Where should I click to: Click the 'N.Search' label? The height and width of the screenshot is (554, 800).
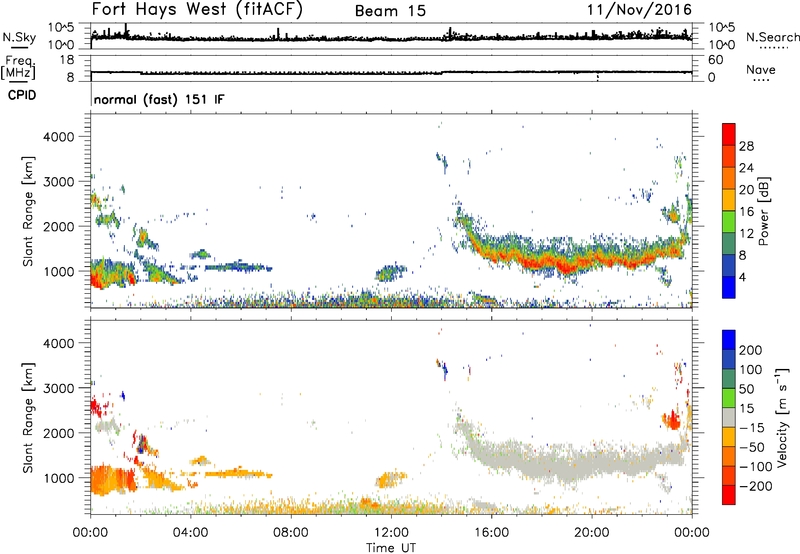click(x=772, y=37)
